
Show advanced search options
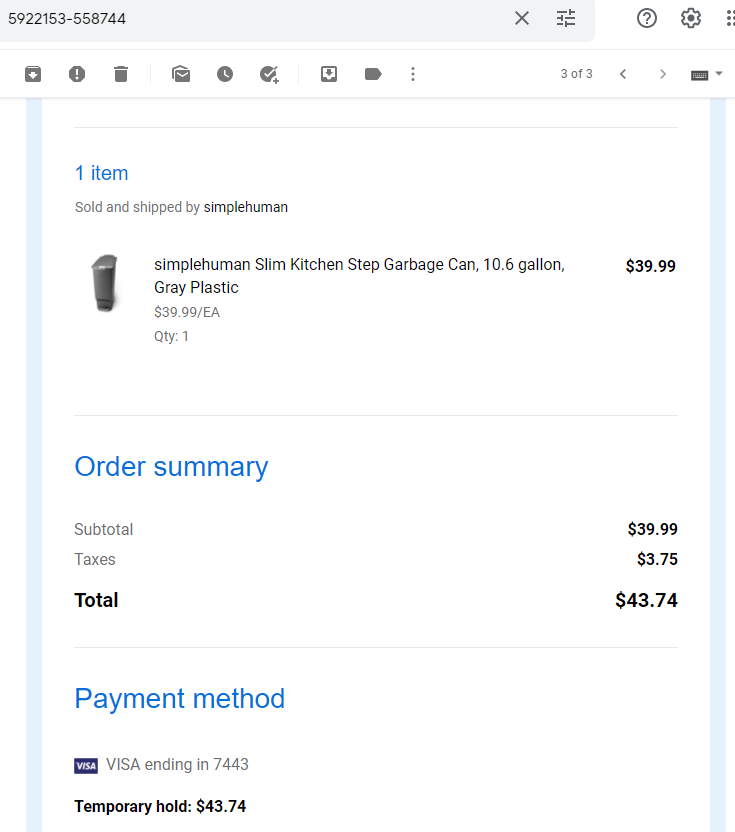[x=566, y=18]
